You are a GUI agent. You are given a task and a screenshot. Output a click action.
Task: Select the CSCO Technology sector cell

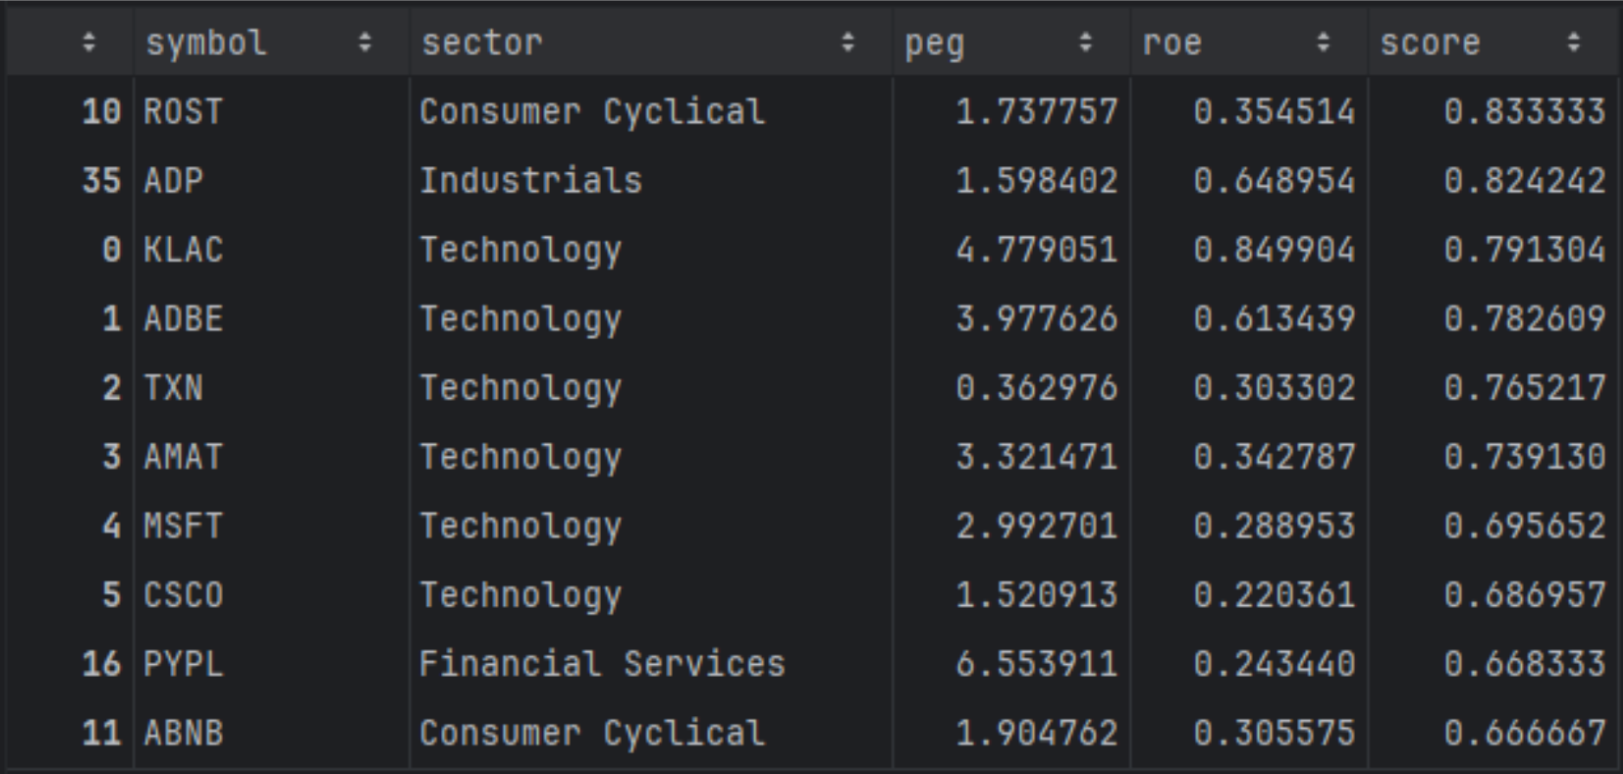pyautogui.click(x=520, y=594)
